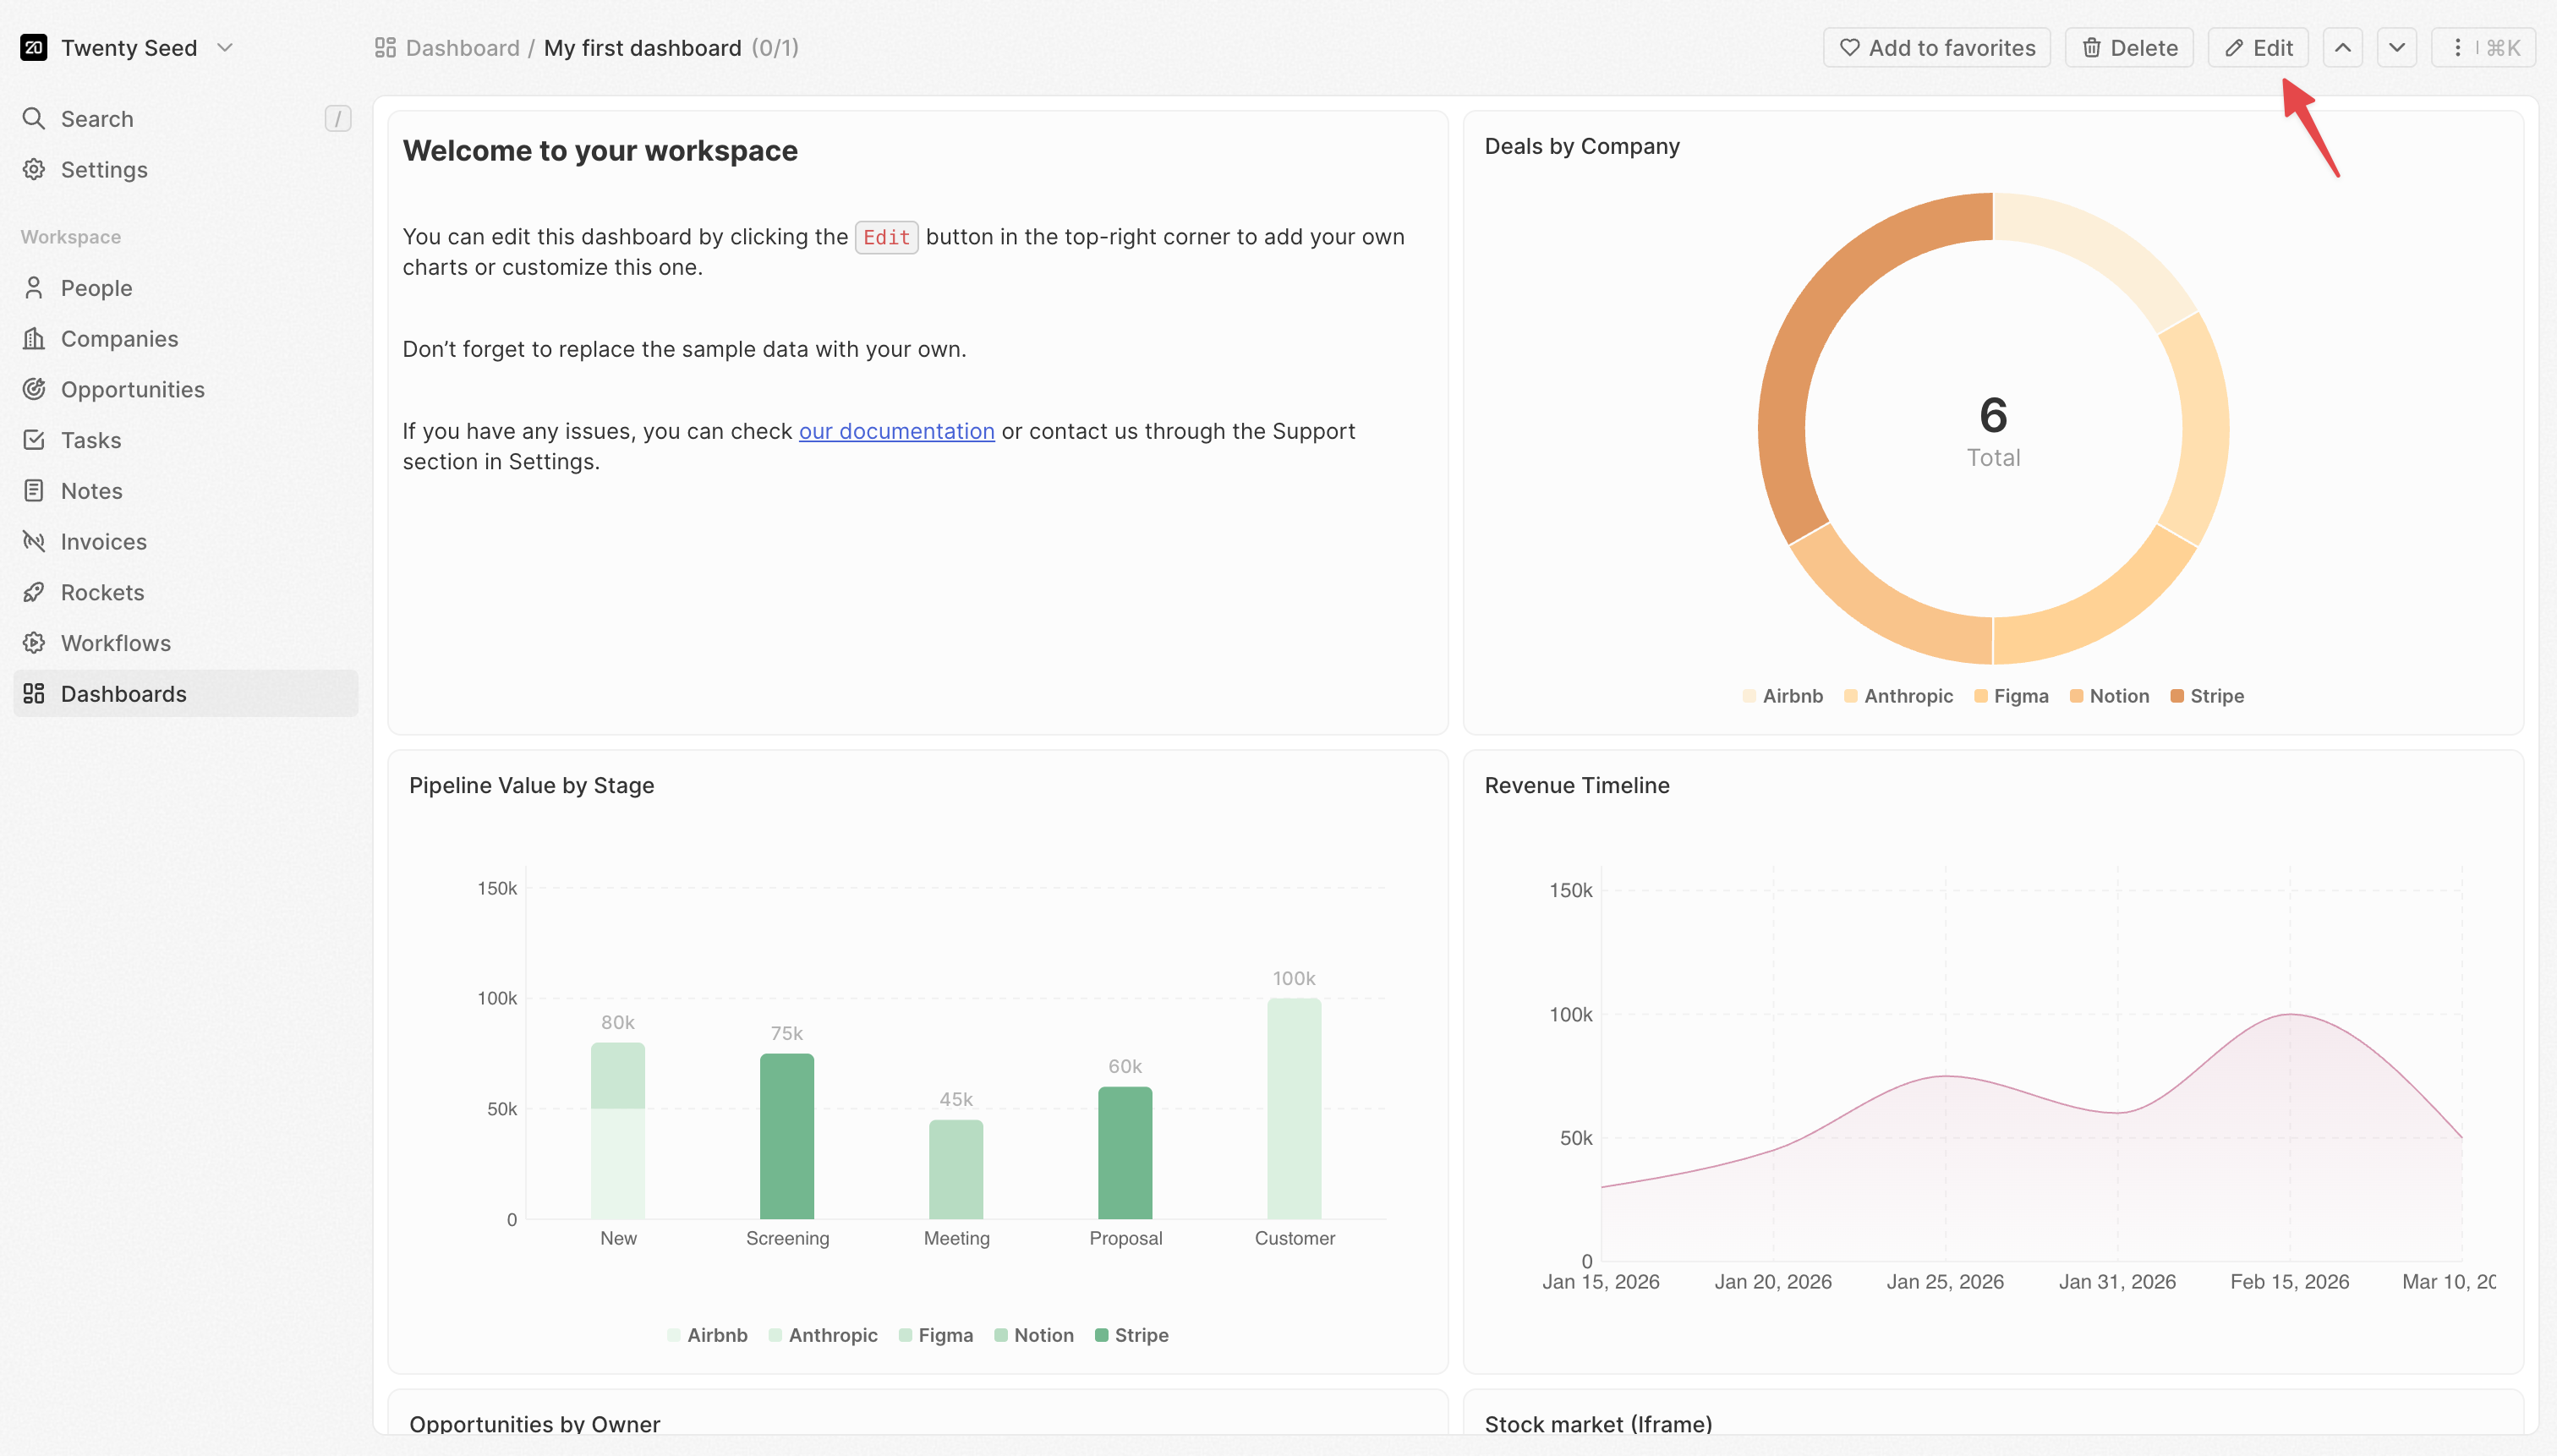Open Settings via the gear icon
Screen dimensions: 2557x1456
[x=34, y=170]
